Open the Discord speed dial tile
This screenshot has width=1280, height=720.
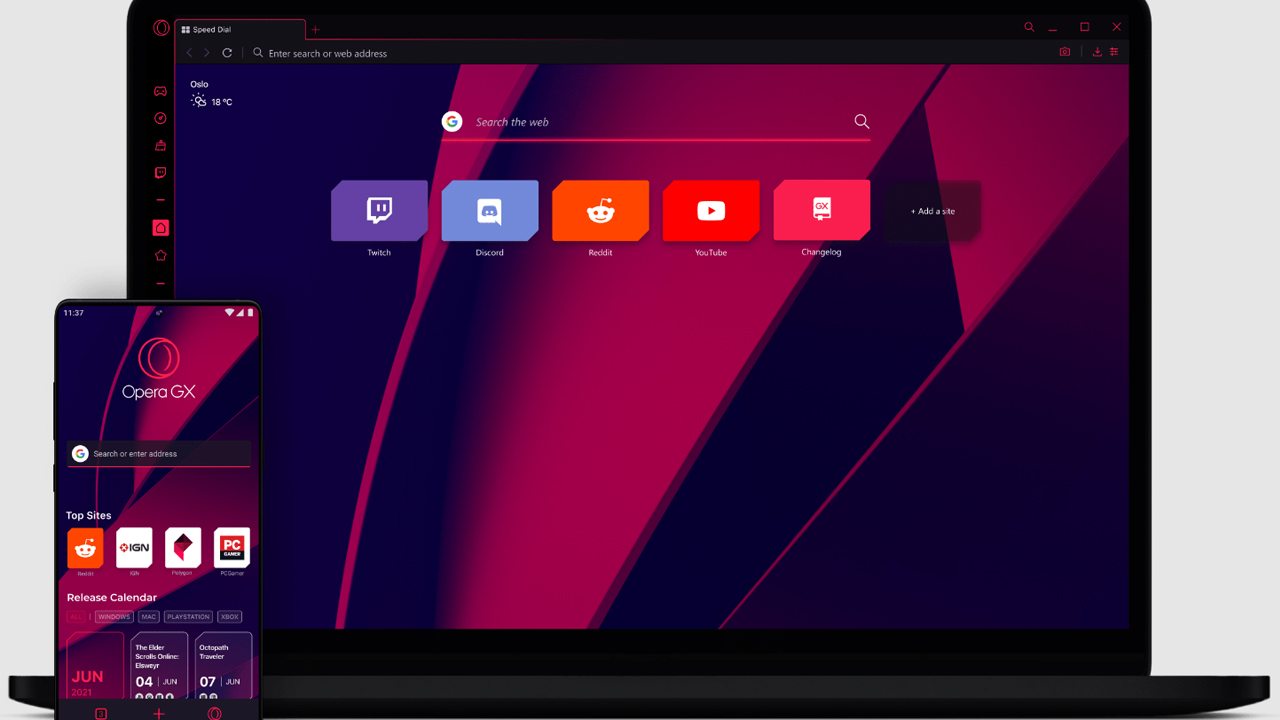pos(490,210)
